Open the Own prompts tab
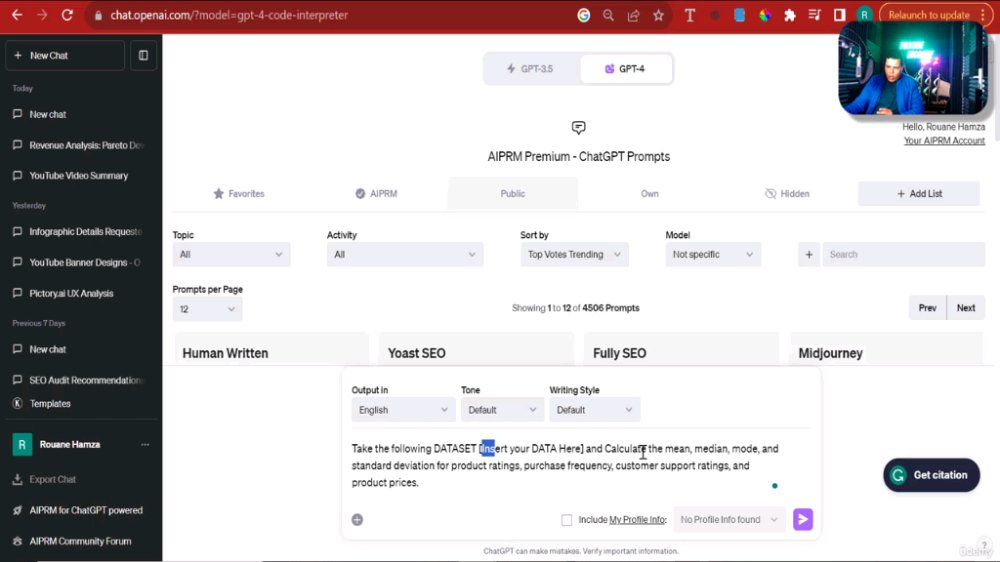1000x562 pixels. point(649,194)
